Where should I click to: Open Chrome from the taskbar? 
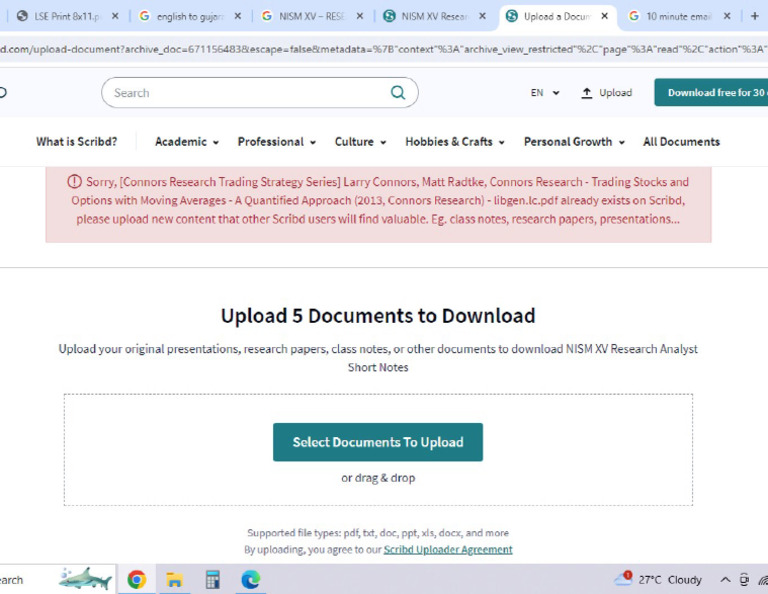pos(137,580)
